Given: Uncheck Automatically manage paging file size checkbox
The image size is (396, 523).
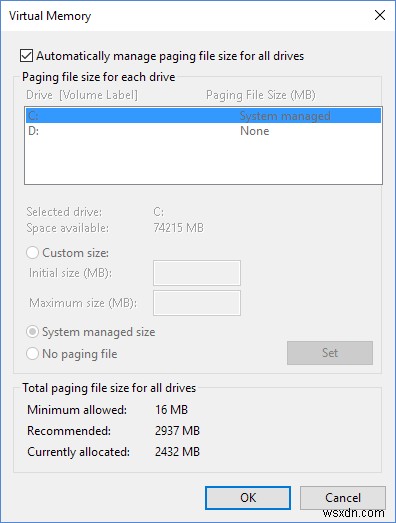Looking at the screenshot, I should point(26,56).
